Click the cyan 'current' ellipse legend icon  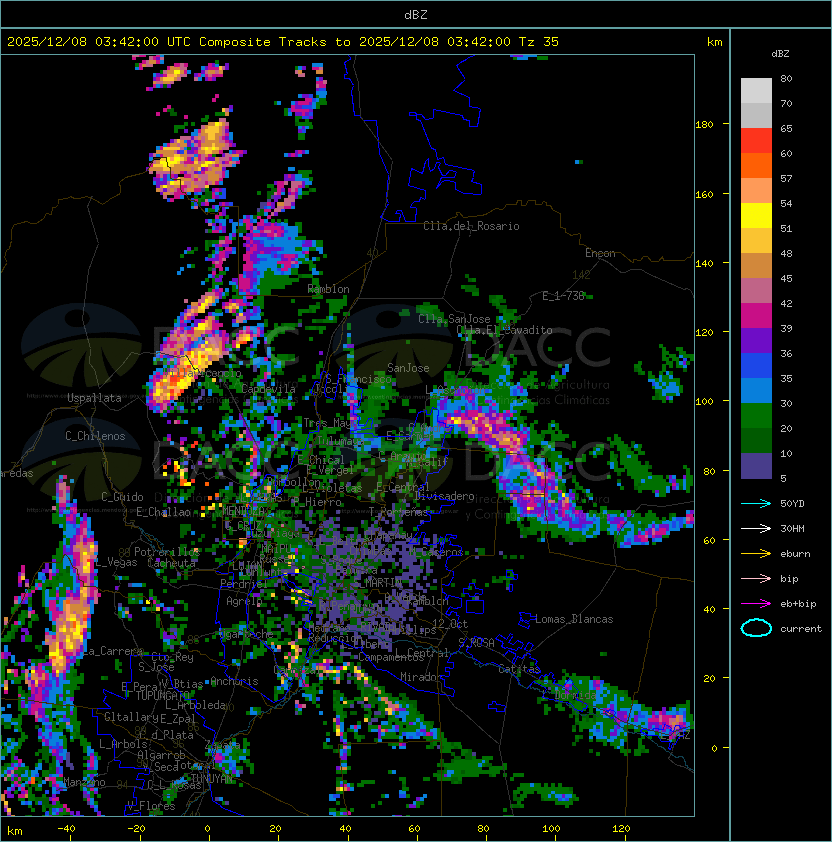(x=756, y=628)
